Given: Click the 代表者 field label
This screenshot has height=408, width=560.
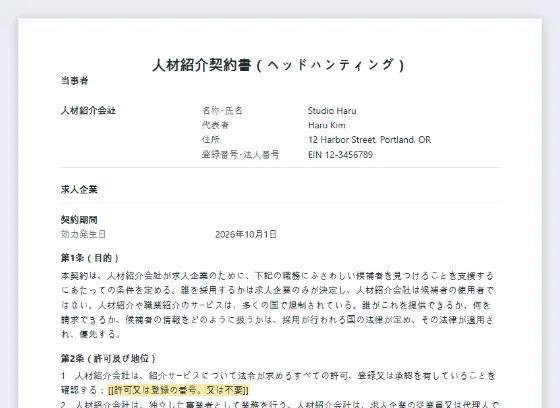Looking at the screenshot, I should pyautogui.click(x=215, y=125).
